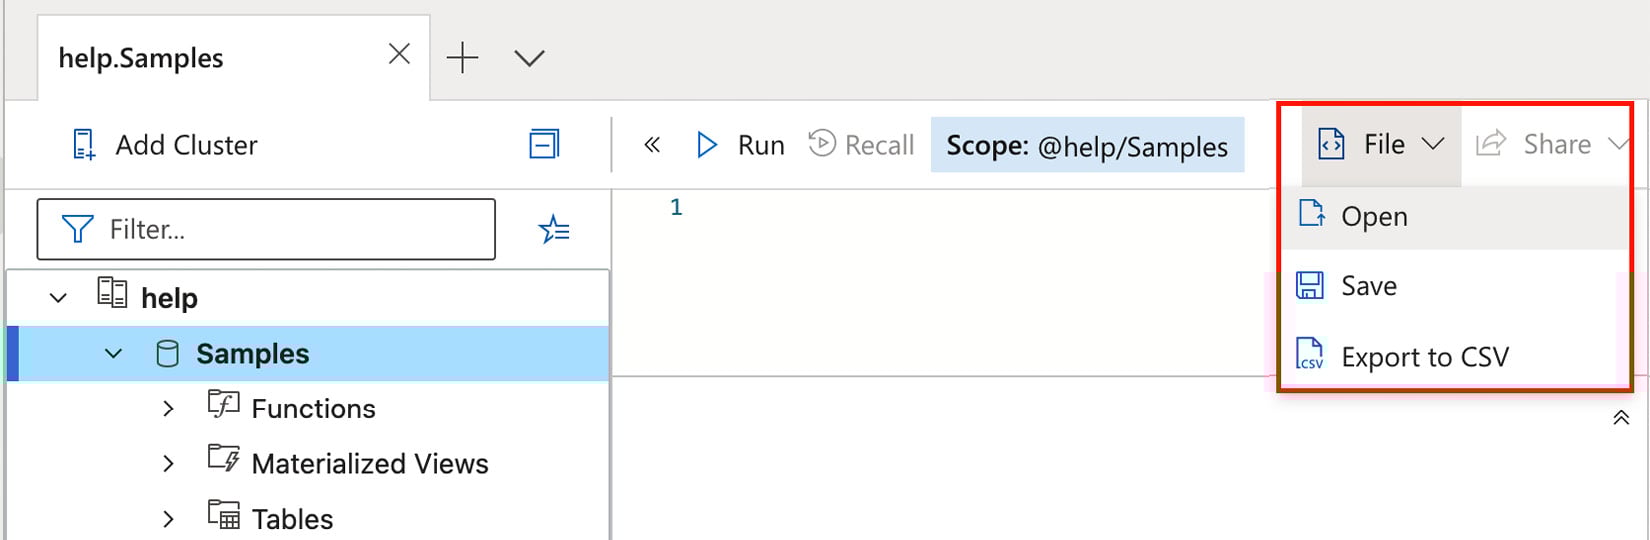The image size is (1650, 540).
Task: Click the favorites star filter icon
Action: 554,230
